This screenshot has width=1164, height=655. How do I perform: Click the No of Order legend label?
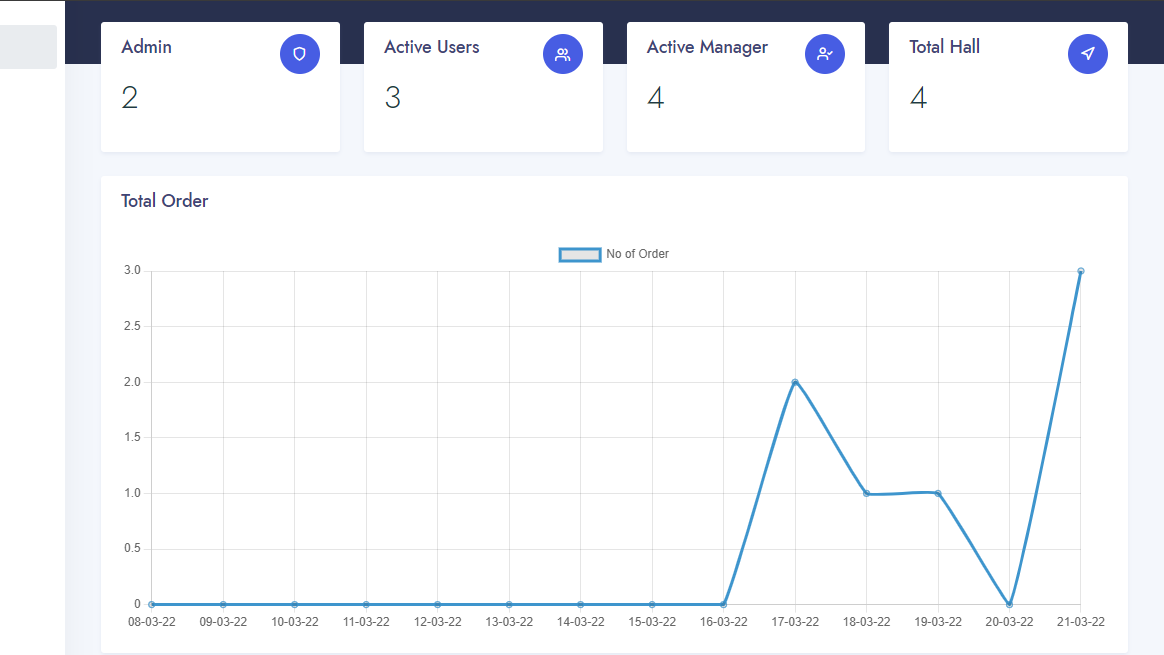[637, 254]
